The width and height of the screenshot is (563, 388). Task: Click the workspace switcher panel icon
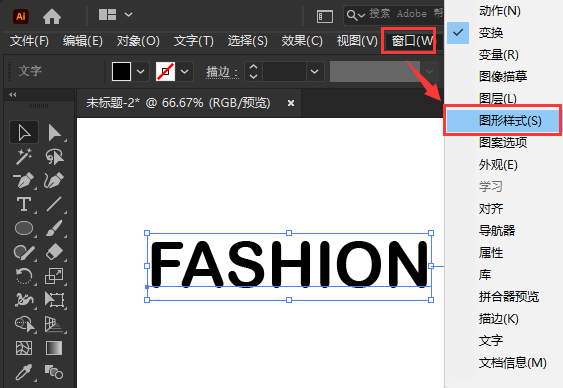(x=325, y=16)
